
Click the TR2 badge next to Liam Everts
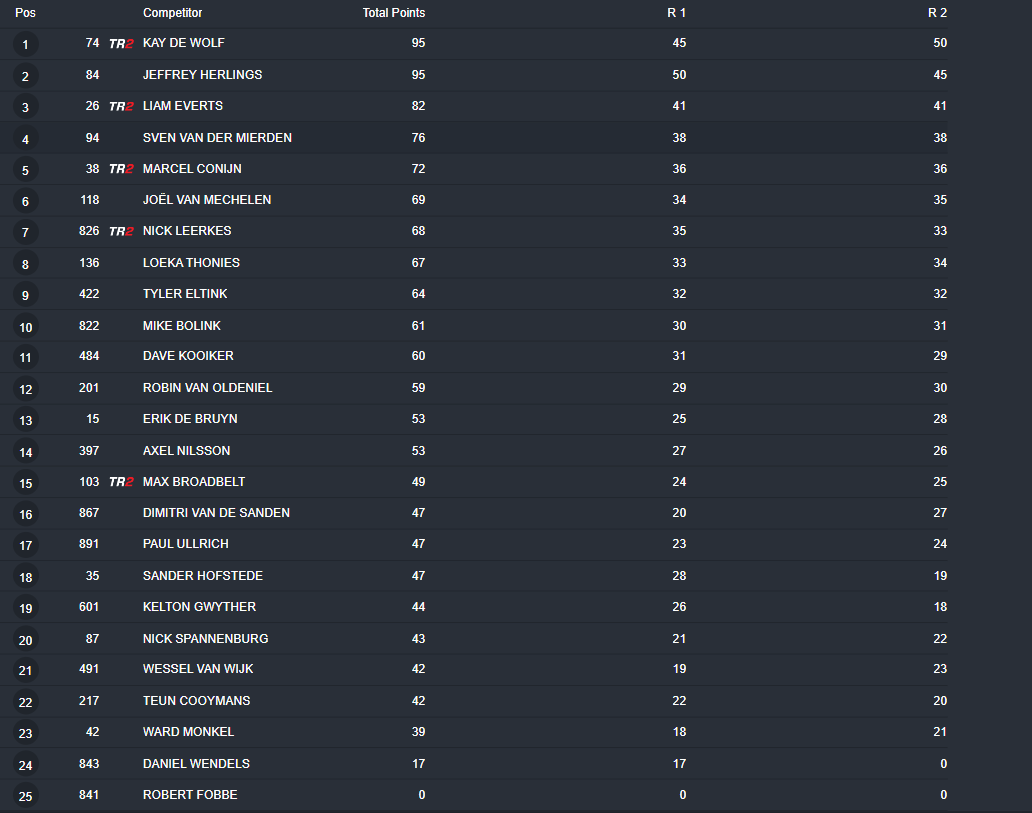pyautogui.click(x=121, y=106)
